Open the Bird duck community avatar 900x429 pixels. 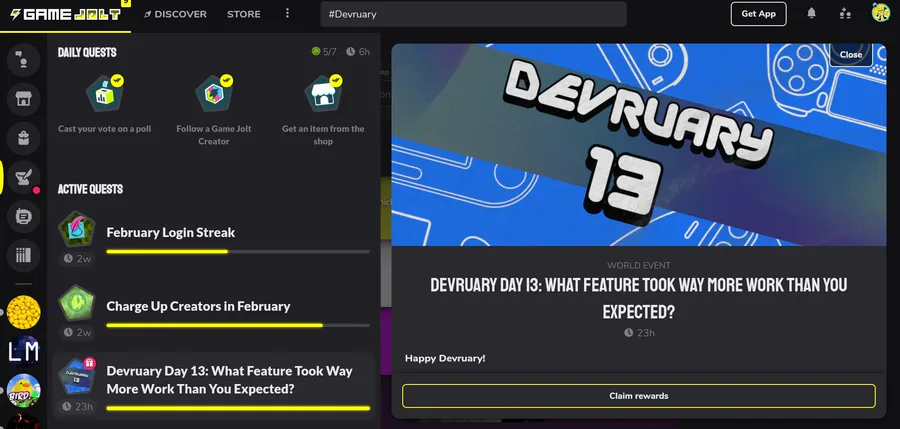coord(24,390)
